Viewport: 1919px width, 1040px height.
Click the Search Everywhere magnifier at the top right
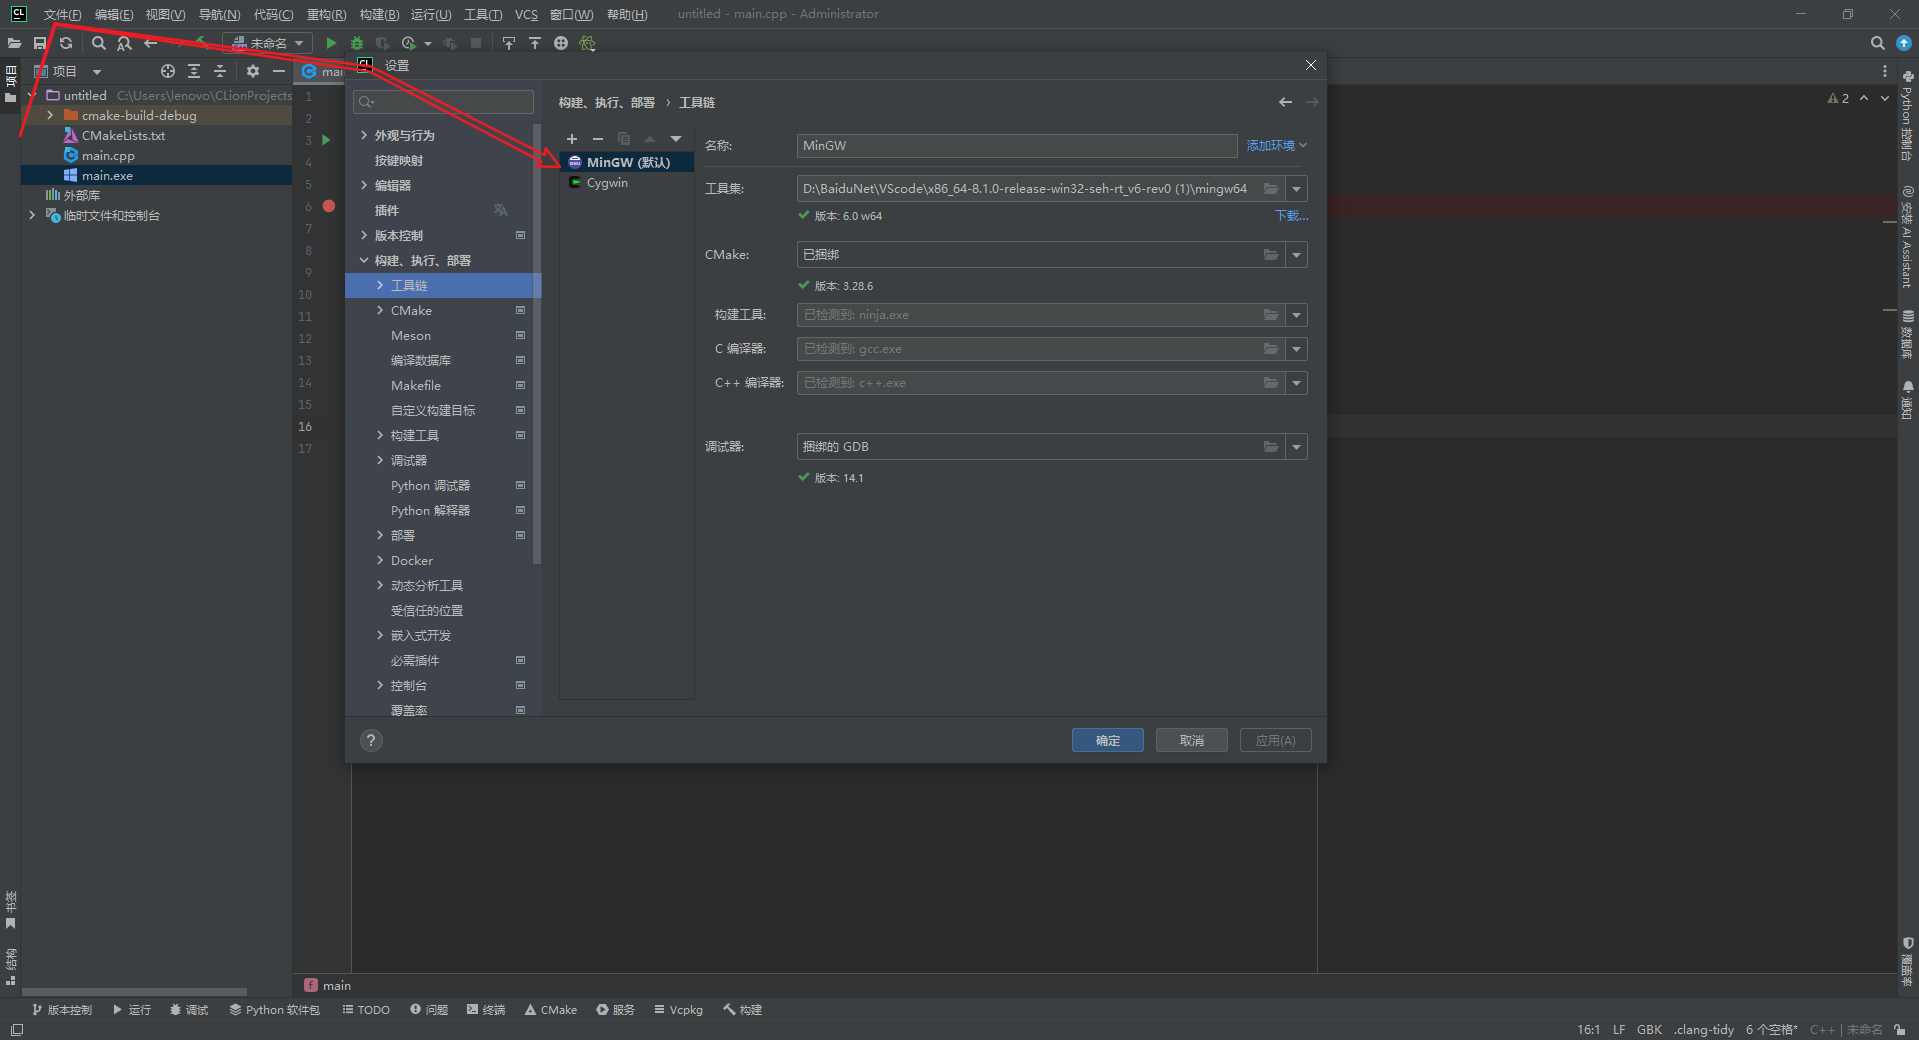[x=1877, y=43]
